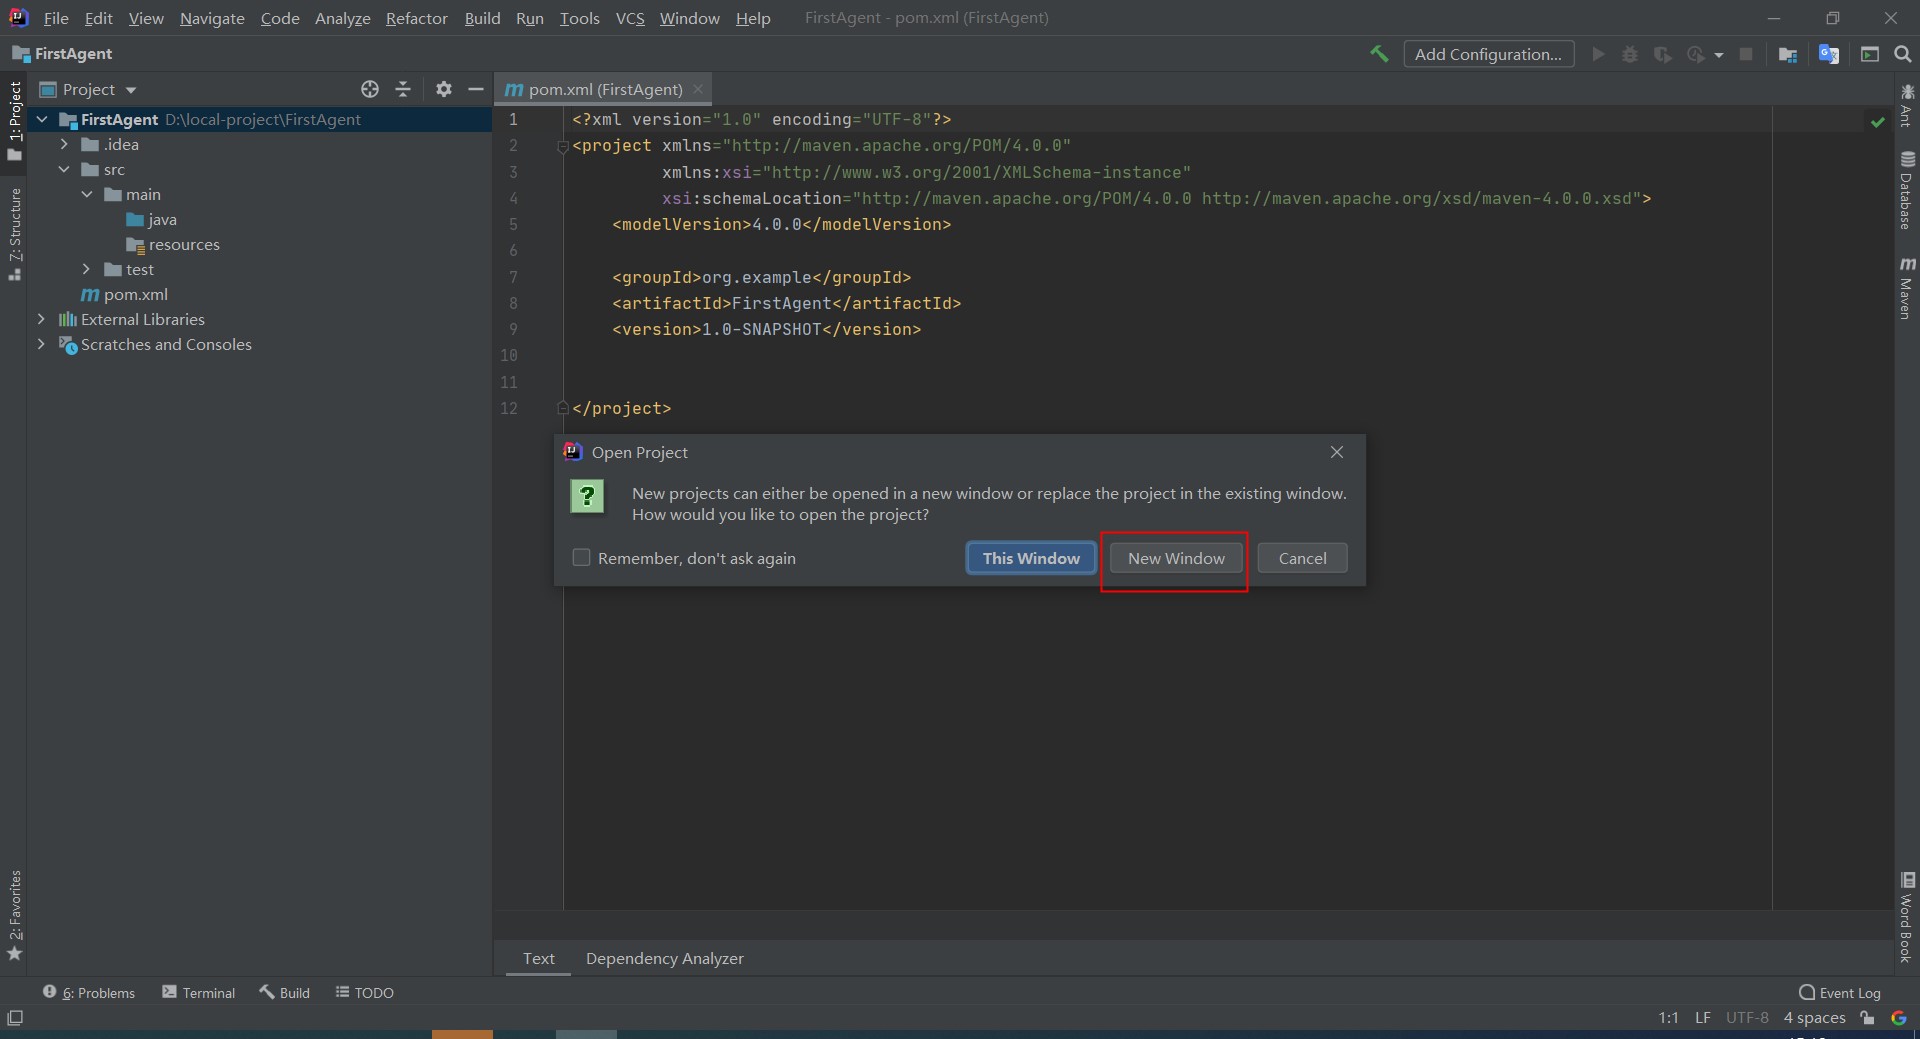Open the Maven tool window
The width and height of the screenshot is (1920, 1039).
pos(1907,288)
